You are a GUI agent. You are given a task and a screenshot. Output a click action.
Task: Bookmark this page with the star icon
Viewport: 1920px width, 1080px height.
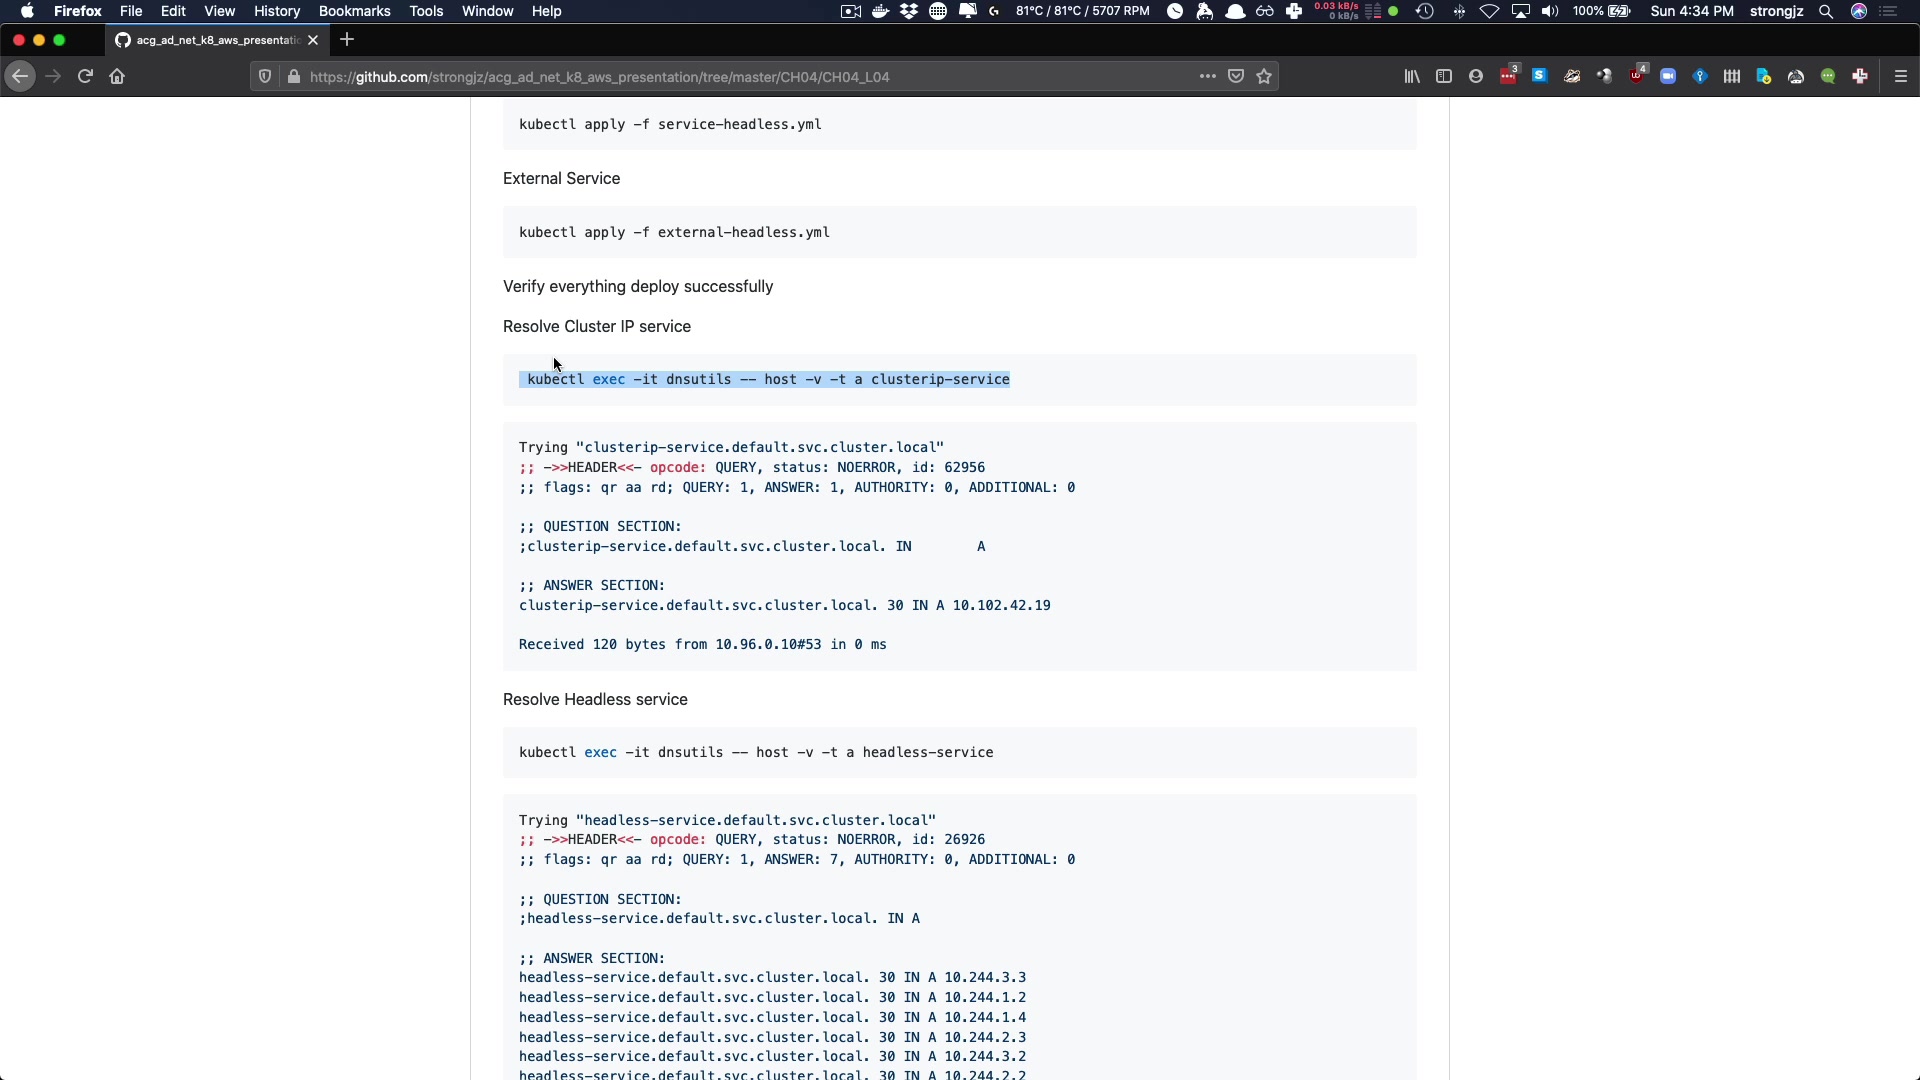1264,76
